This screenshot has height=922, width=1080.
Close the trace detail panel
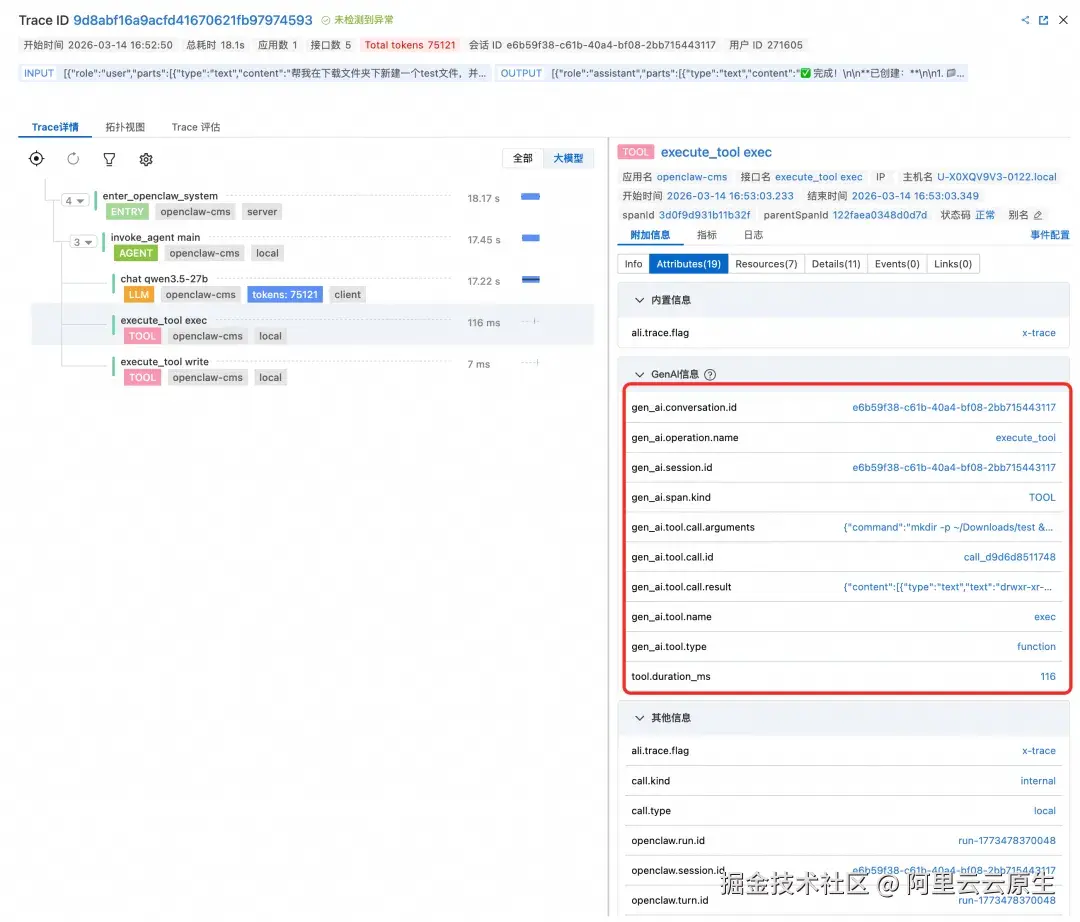point(1063,20)
